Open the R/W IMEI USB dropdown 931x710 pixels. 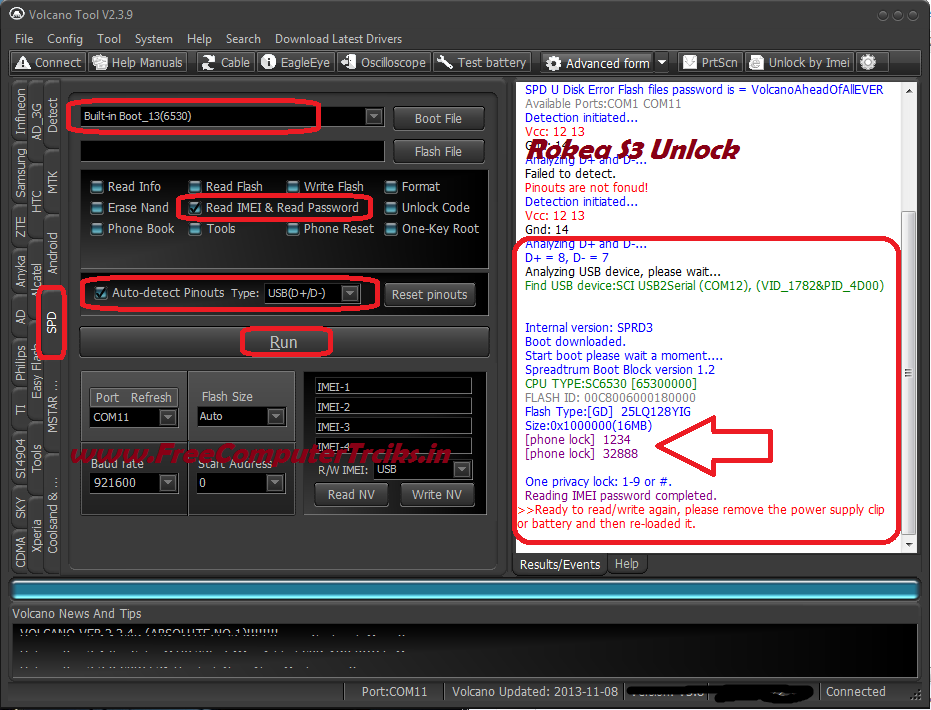point(462,470)
